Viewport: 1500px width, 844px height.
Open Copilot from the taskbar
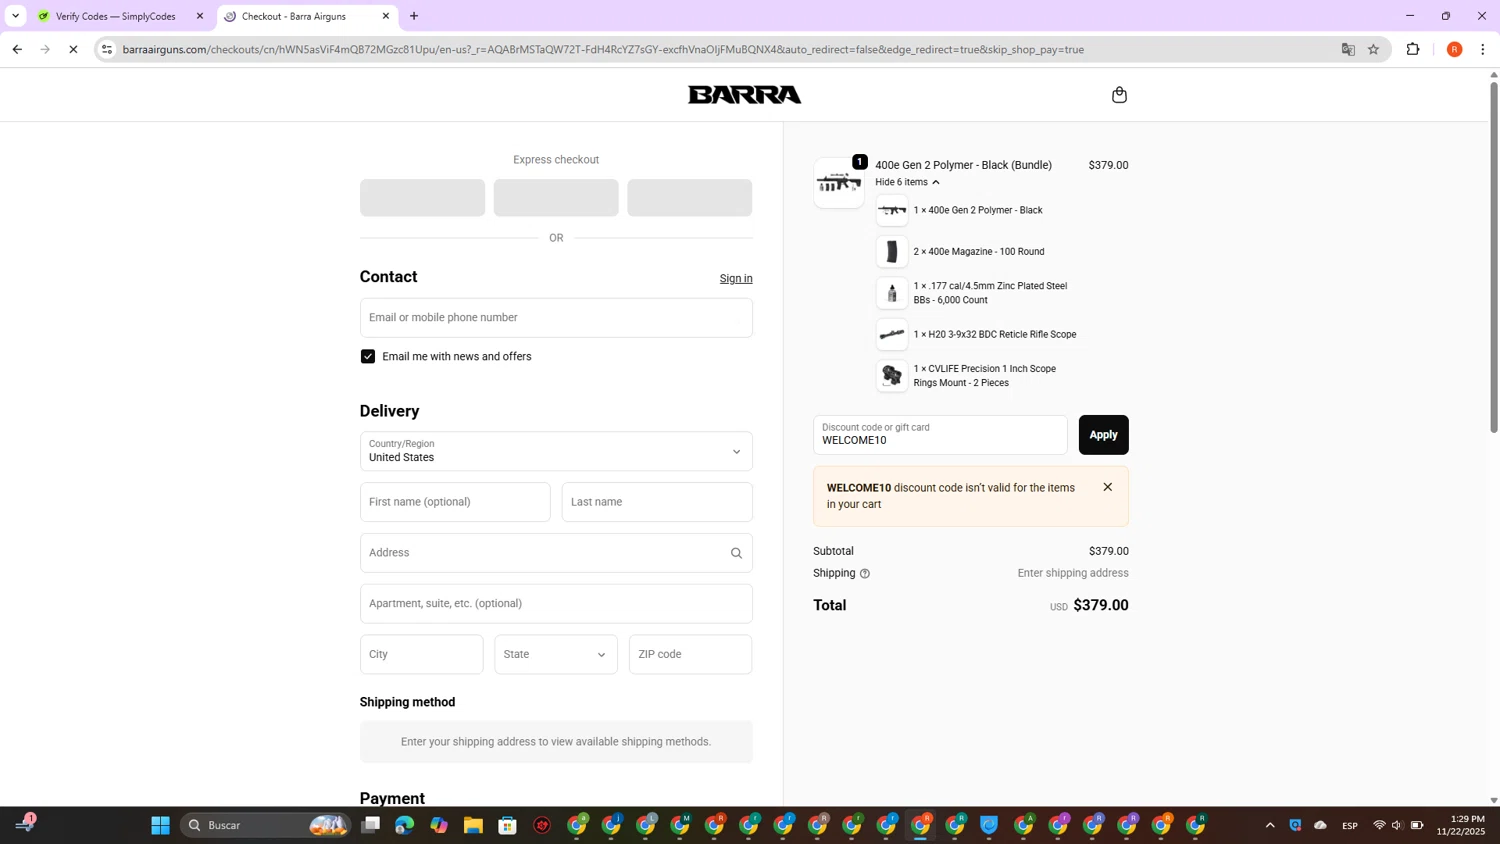(439, 825)
